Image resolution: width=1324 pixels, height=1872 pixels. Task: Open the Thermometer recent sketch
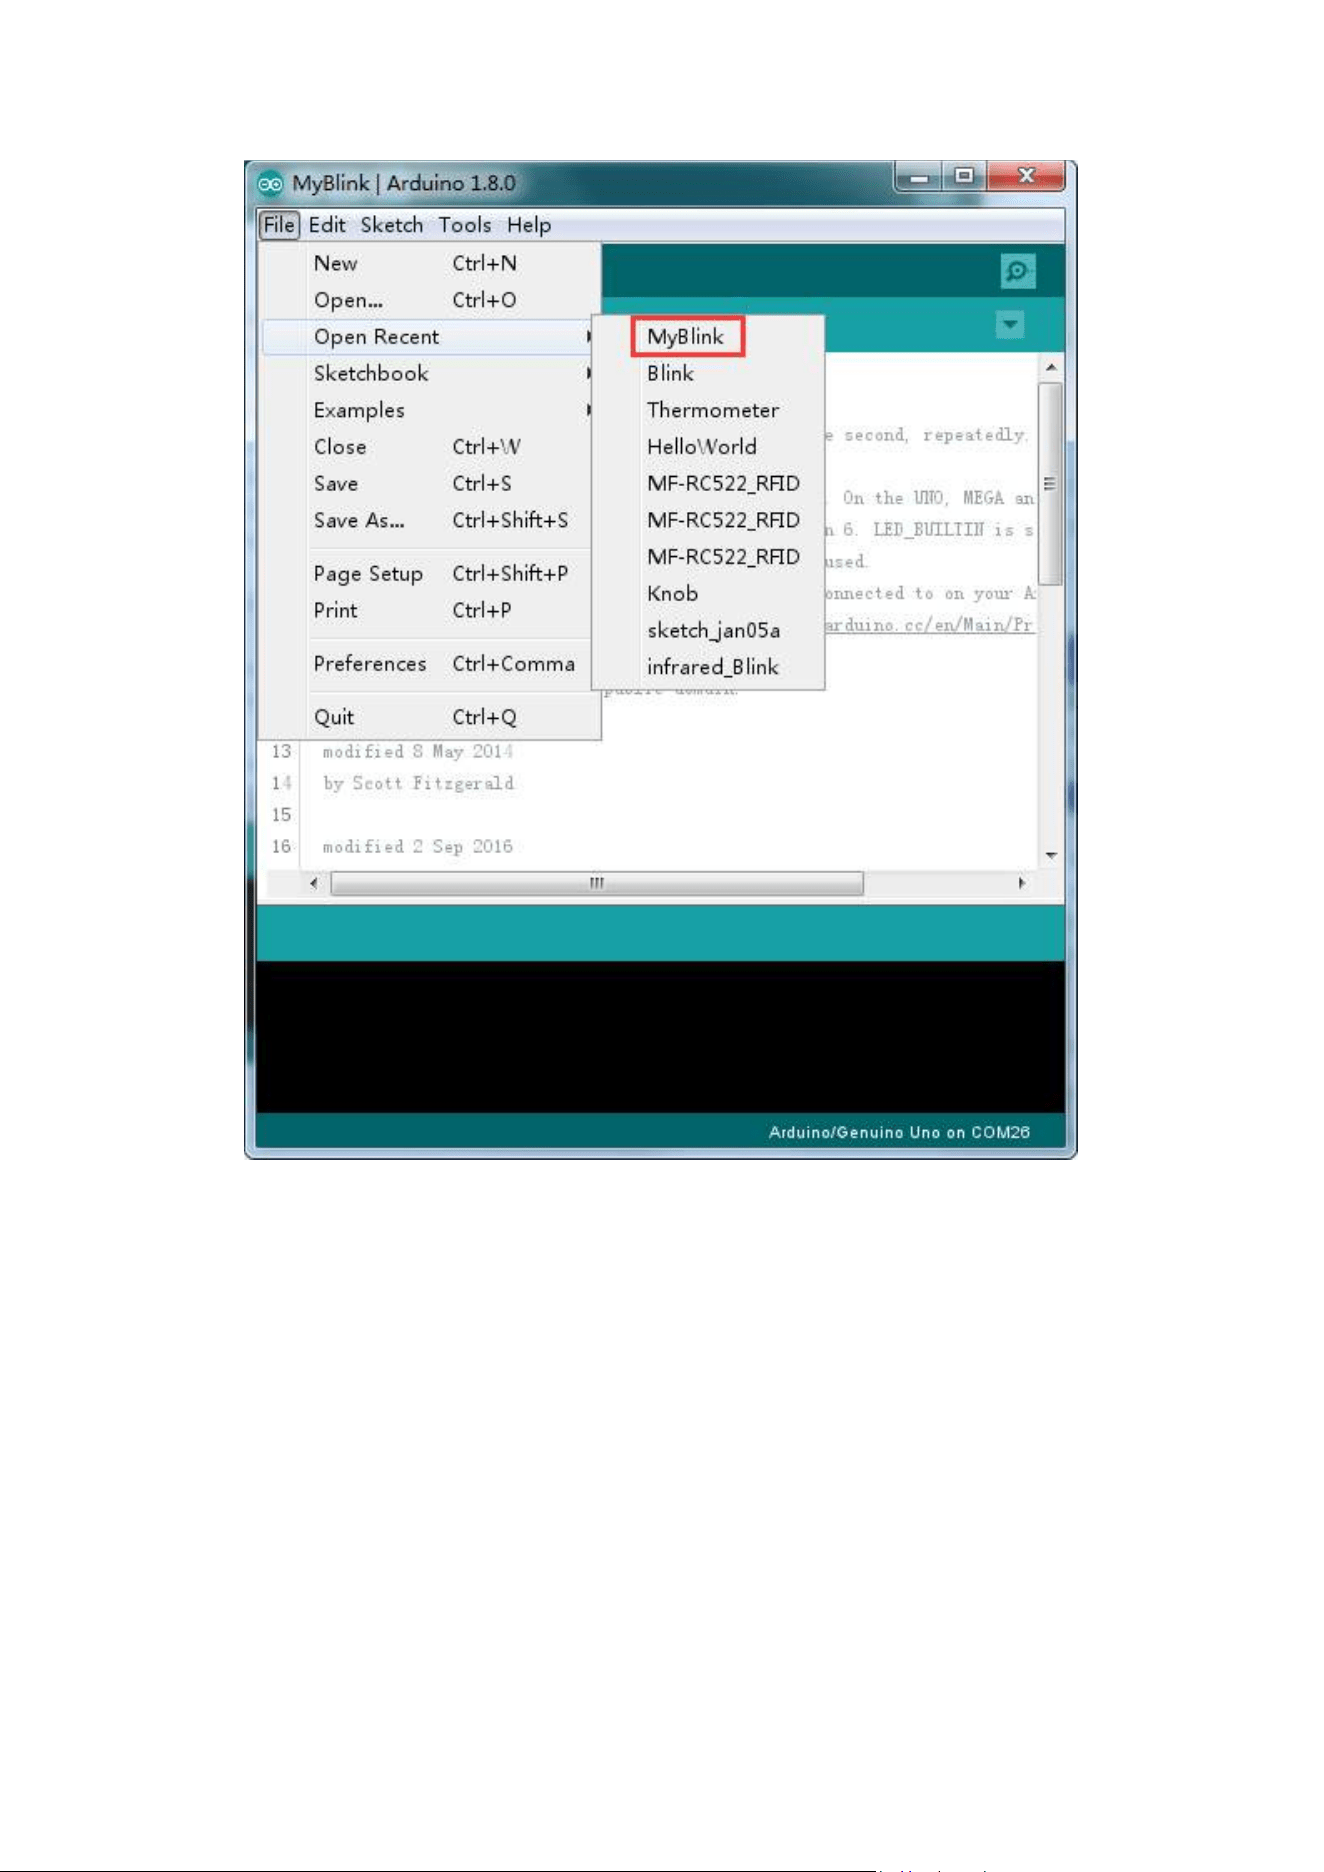pos(712,410)
